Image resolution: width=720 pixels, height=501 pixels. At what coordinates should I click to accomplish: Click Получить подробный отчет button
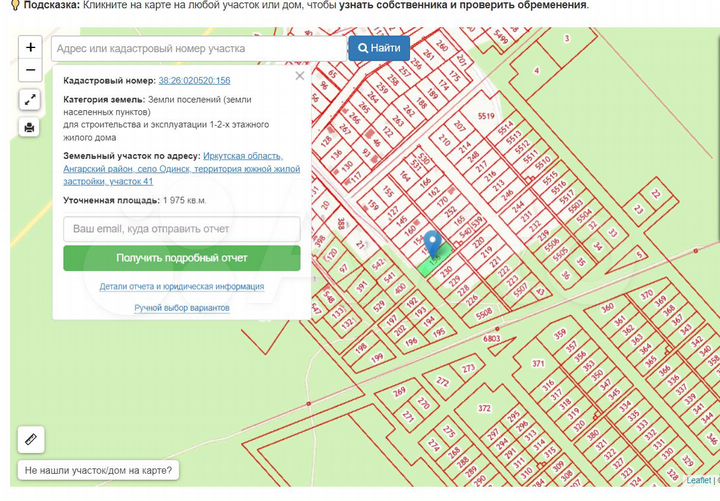(x=181, y=258)
